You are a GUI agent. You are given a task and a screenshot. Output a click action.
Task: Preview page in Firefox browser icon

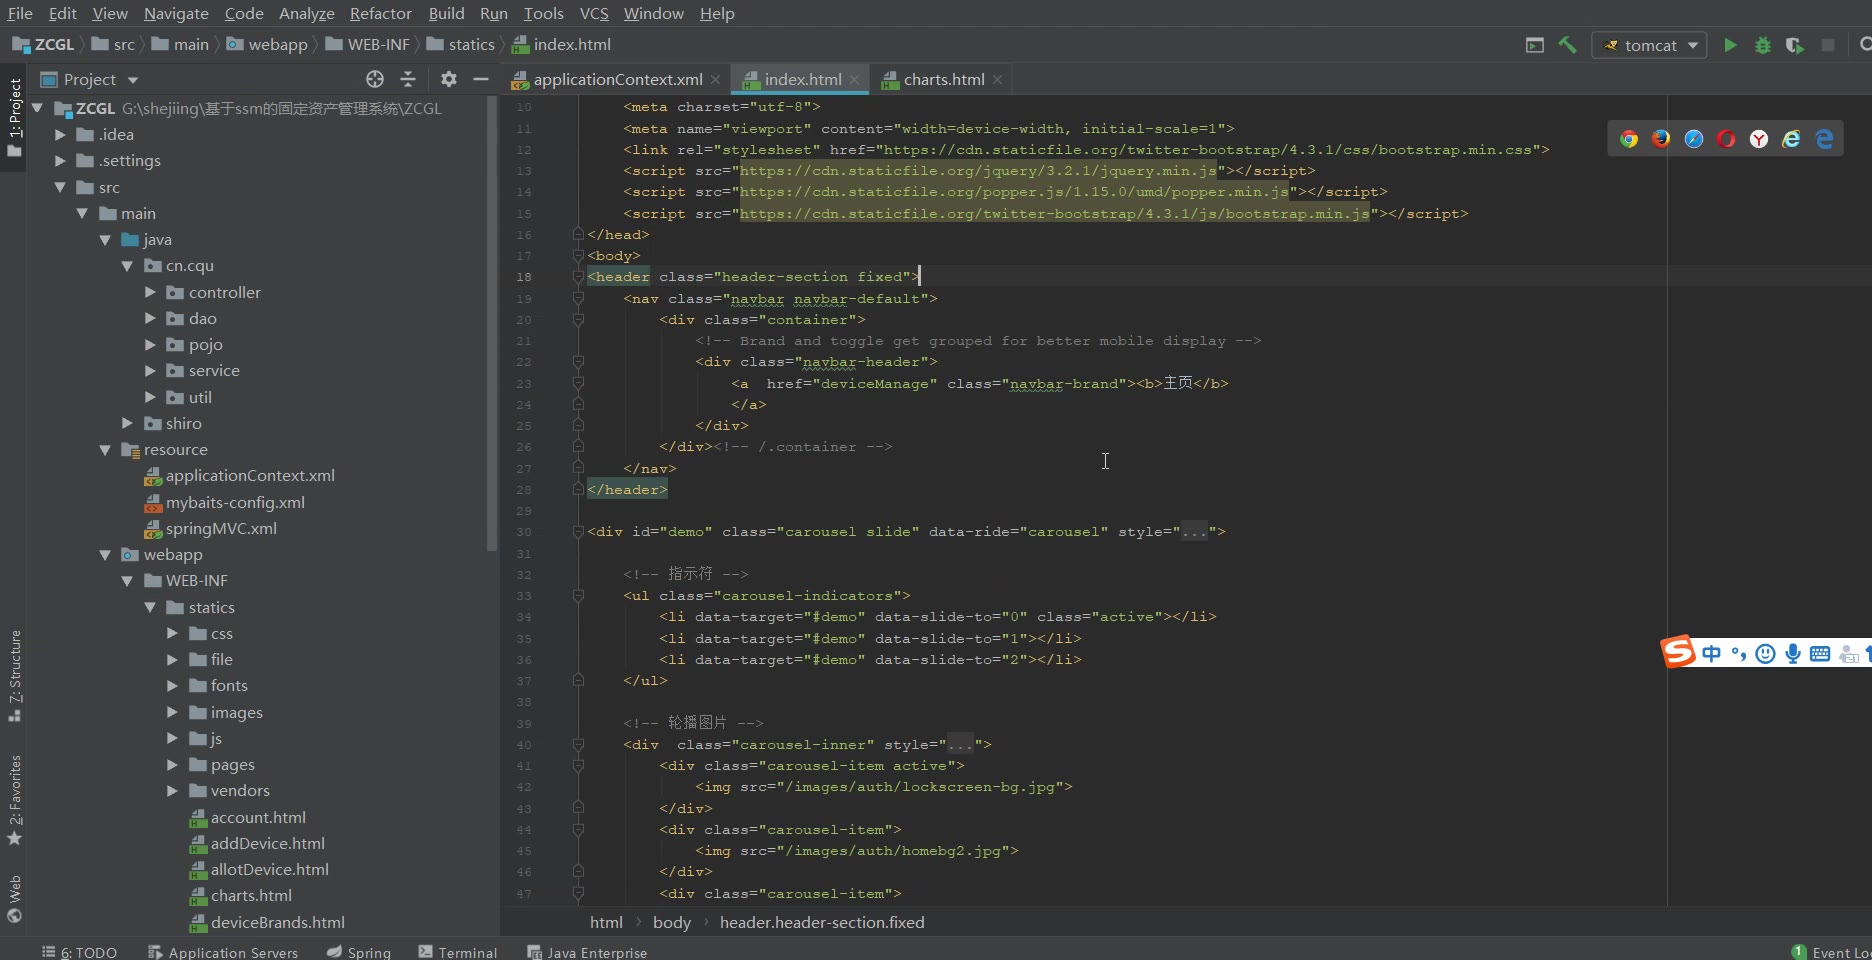pos(1661,139)
